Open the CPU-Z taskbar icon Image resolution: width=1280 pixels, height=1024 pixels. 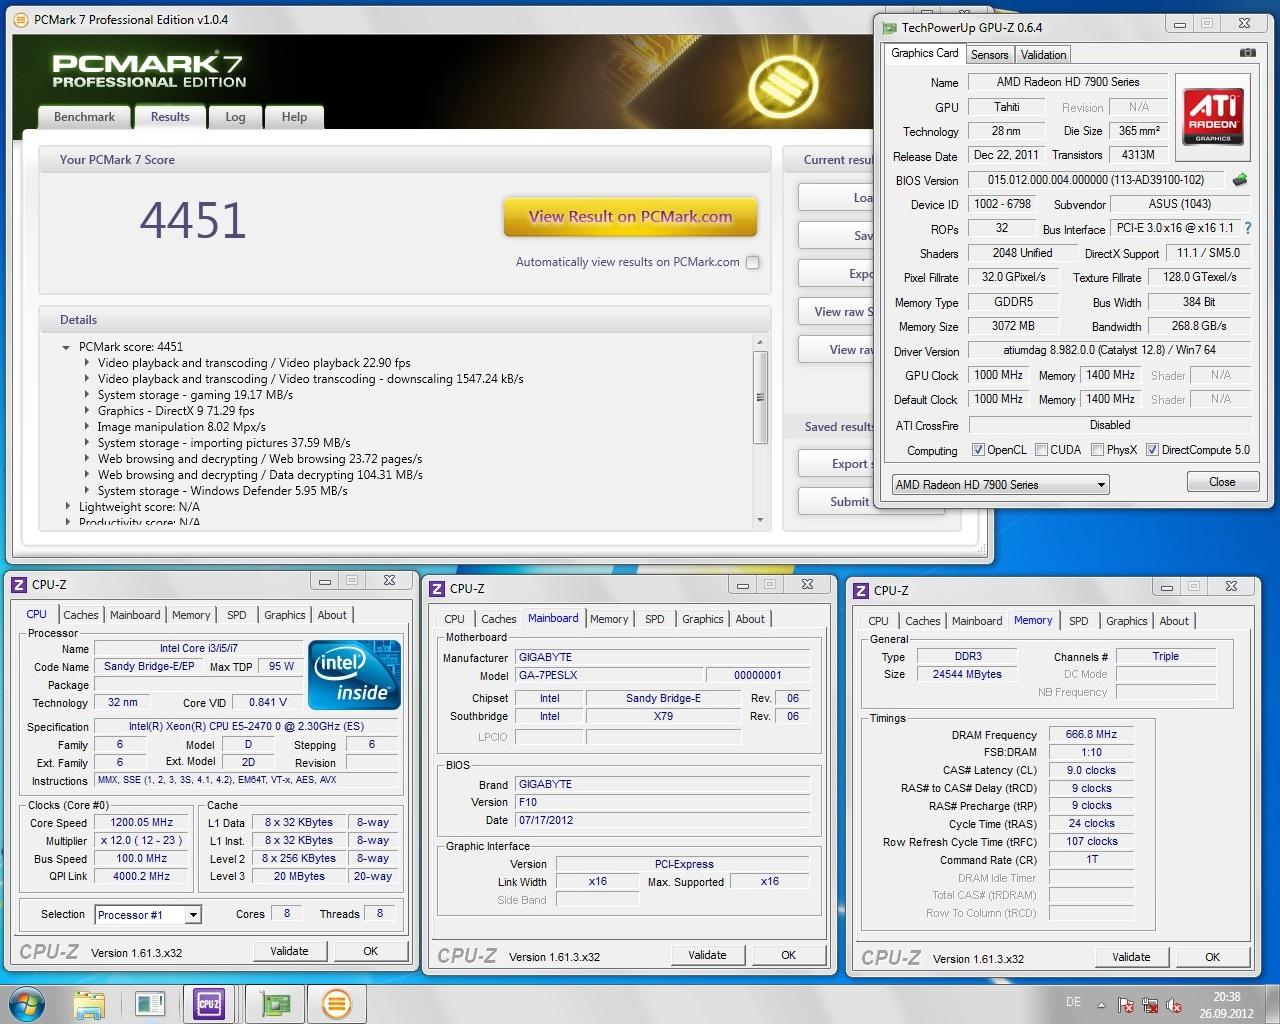(x=209, y=1003)
